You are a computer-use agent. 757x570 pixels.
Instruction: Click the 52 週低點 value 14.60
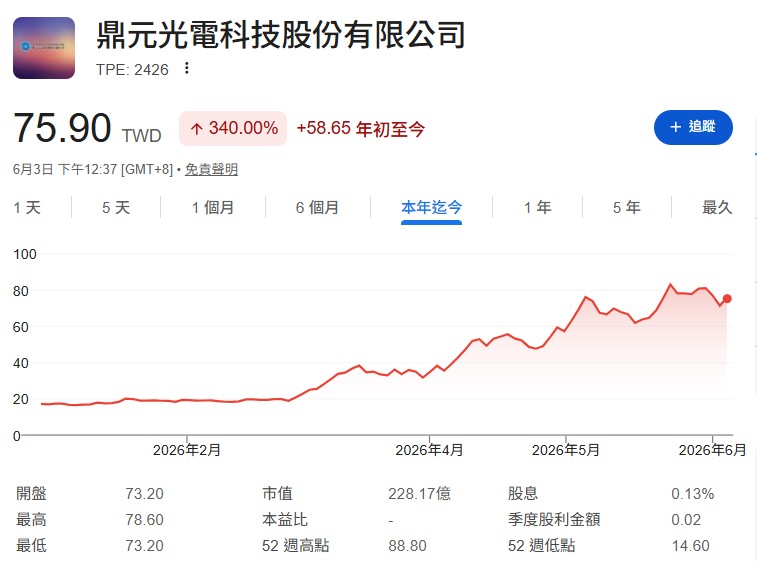click(x=690, y=546)
